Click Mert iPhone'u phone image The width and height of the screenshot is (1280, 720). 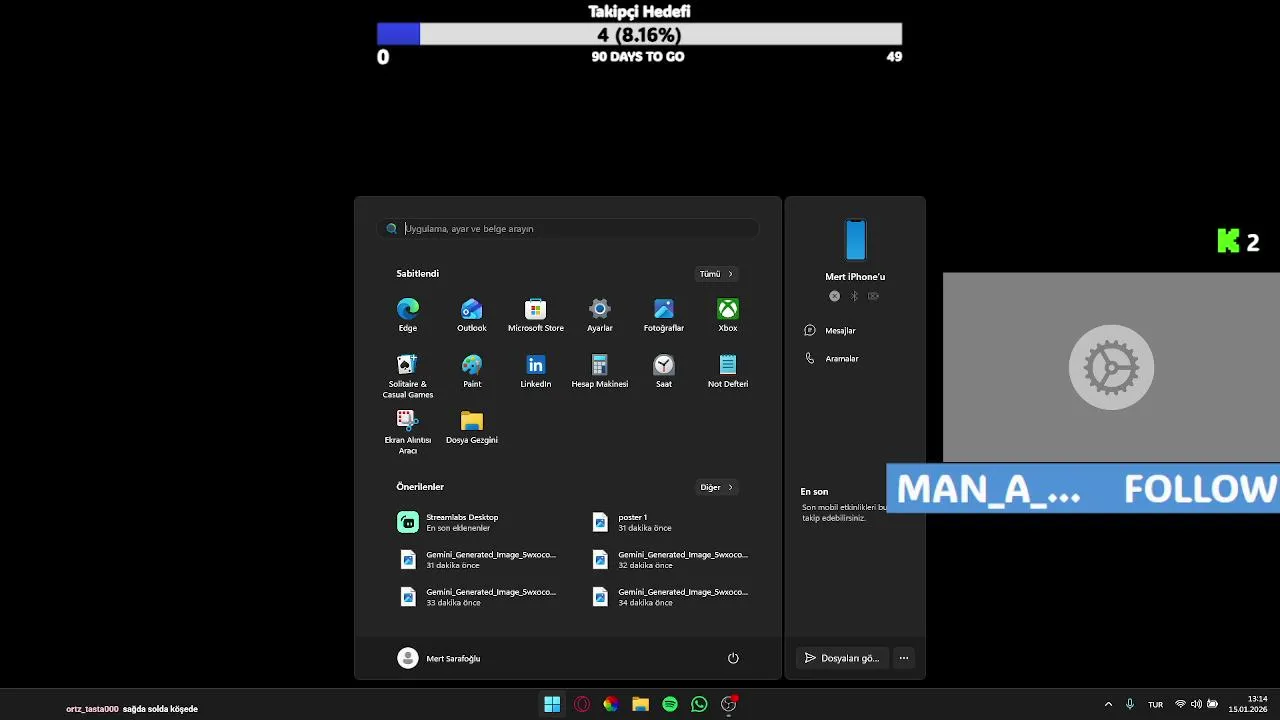(x=855, y=239)
